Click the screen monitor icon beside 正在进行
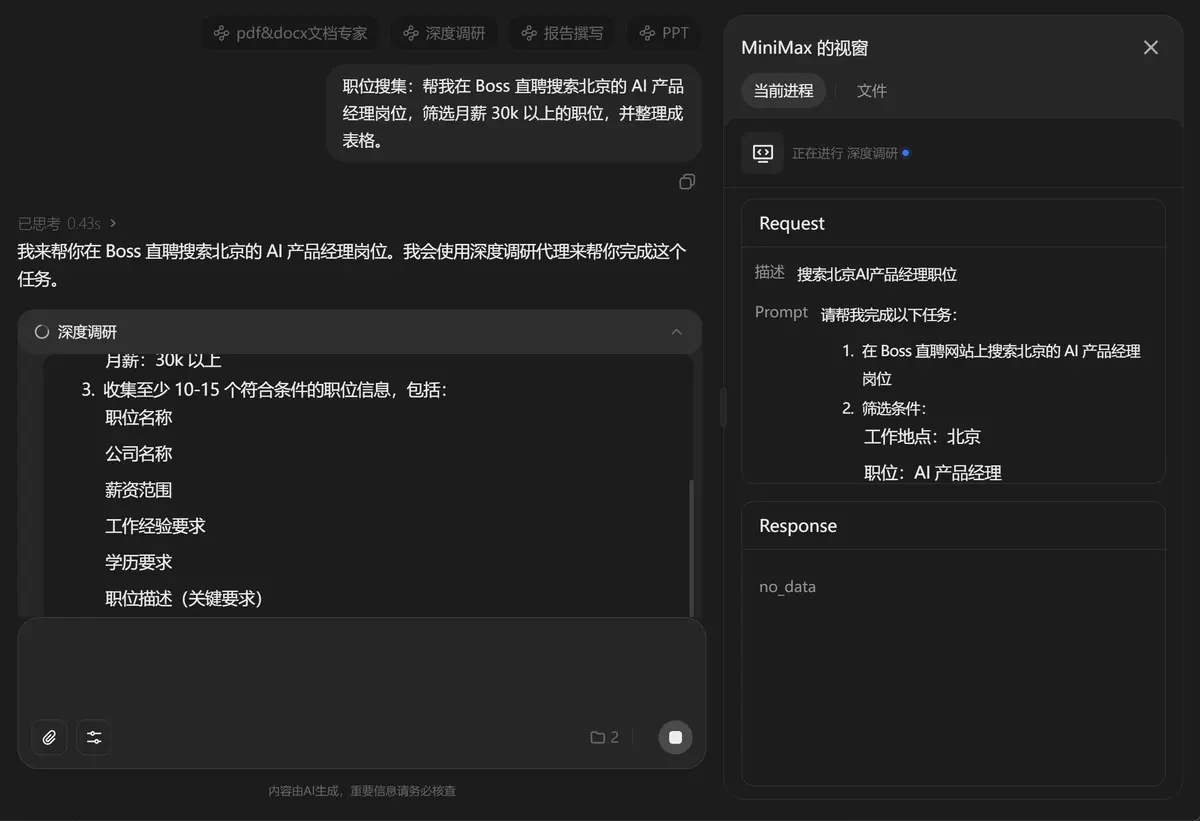Image resolution: width=1200 pixels, height=821 pixels. coord(762,153)
